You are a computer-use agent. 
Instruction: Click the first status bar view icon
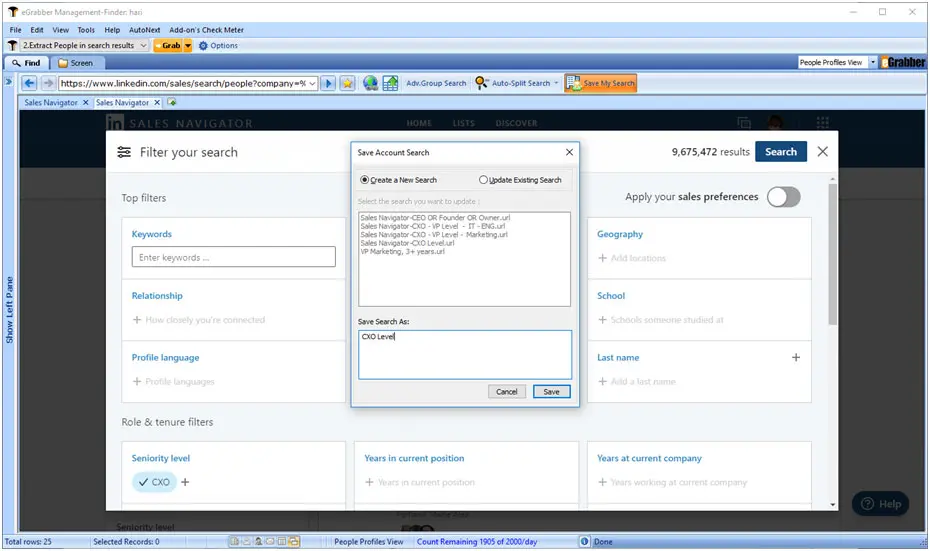234,542
